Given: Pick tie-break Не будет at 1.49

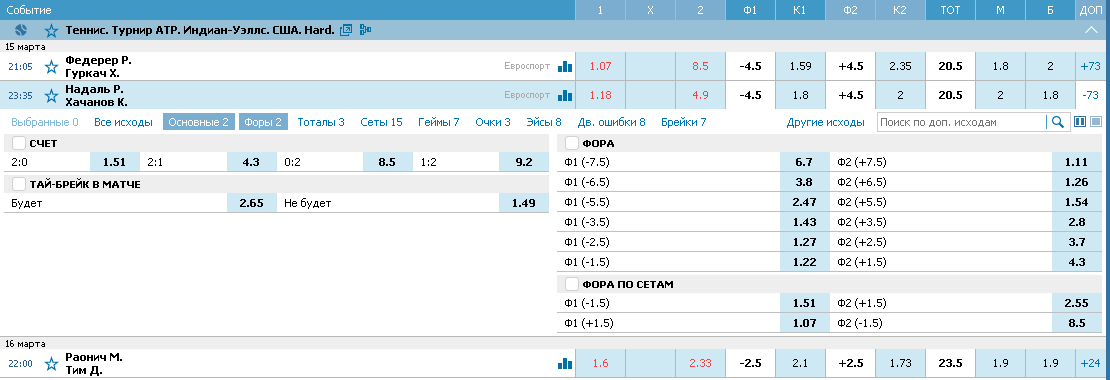Looking at the screenshot, I should click(x=524, y=203).
